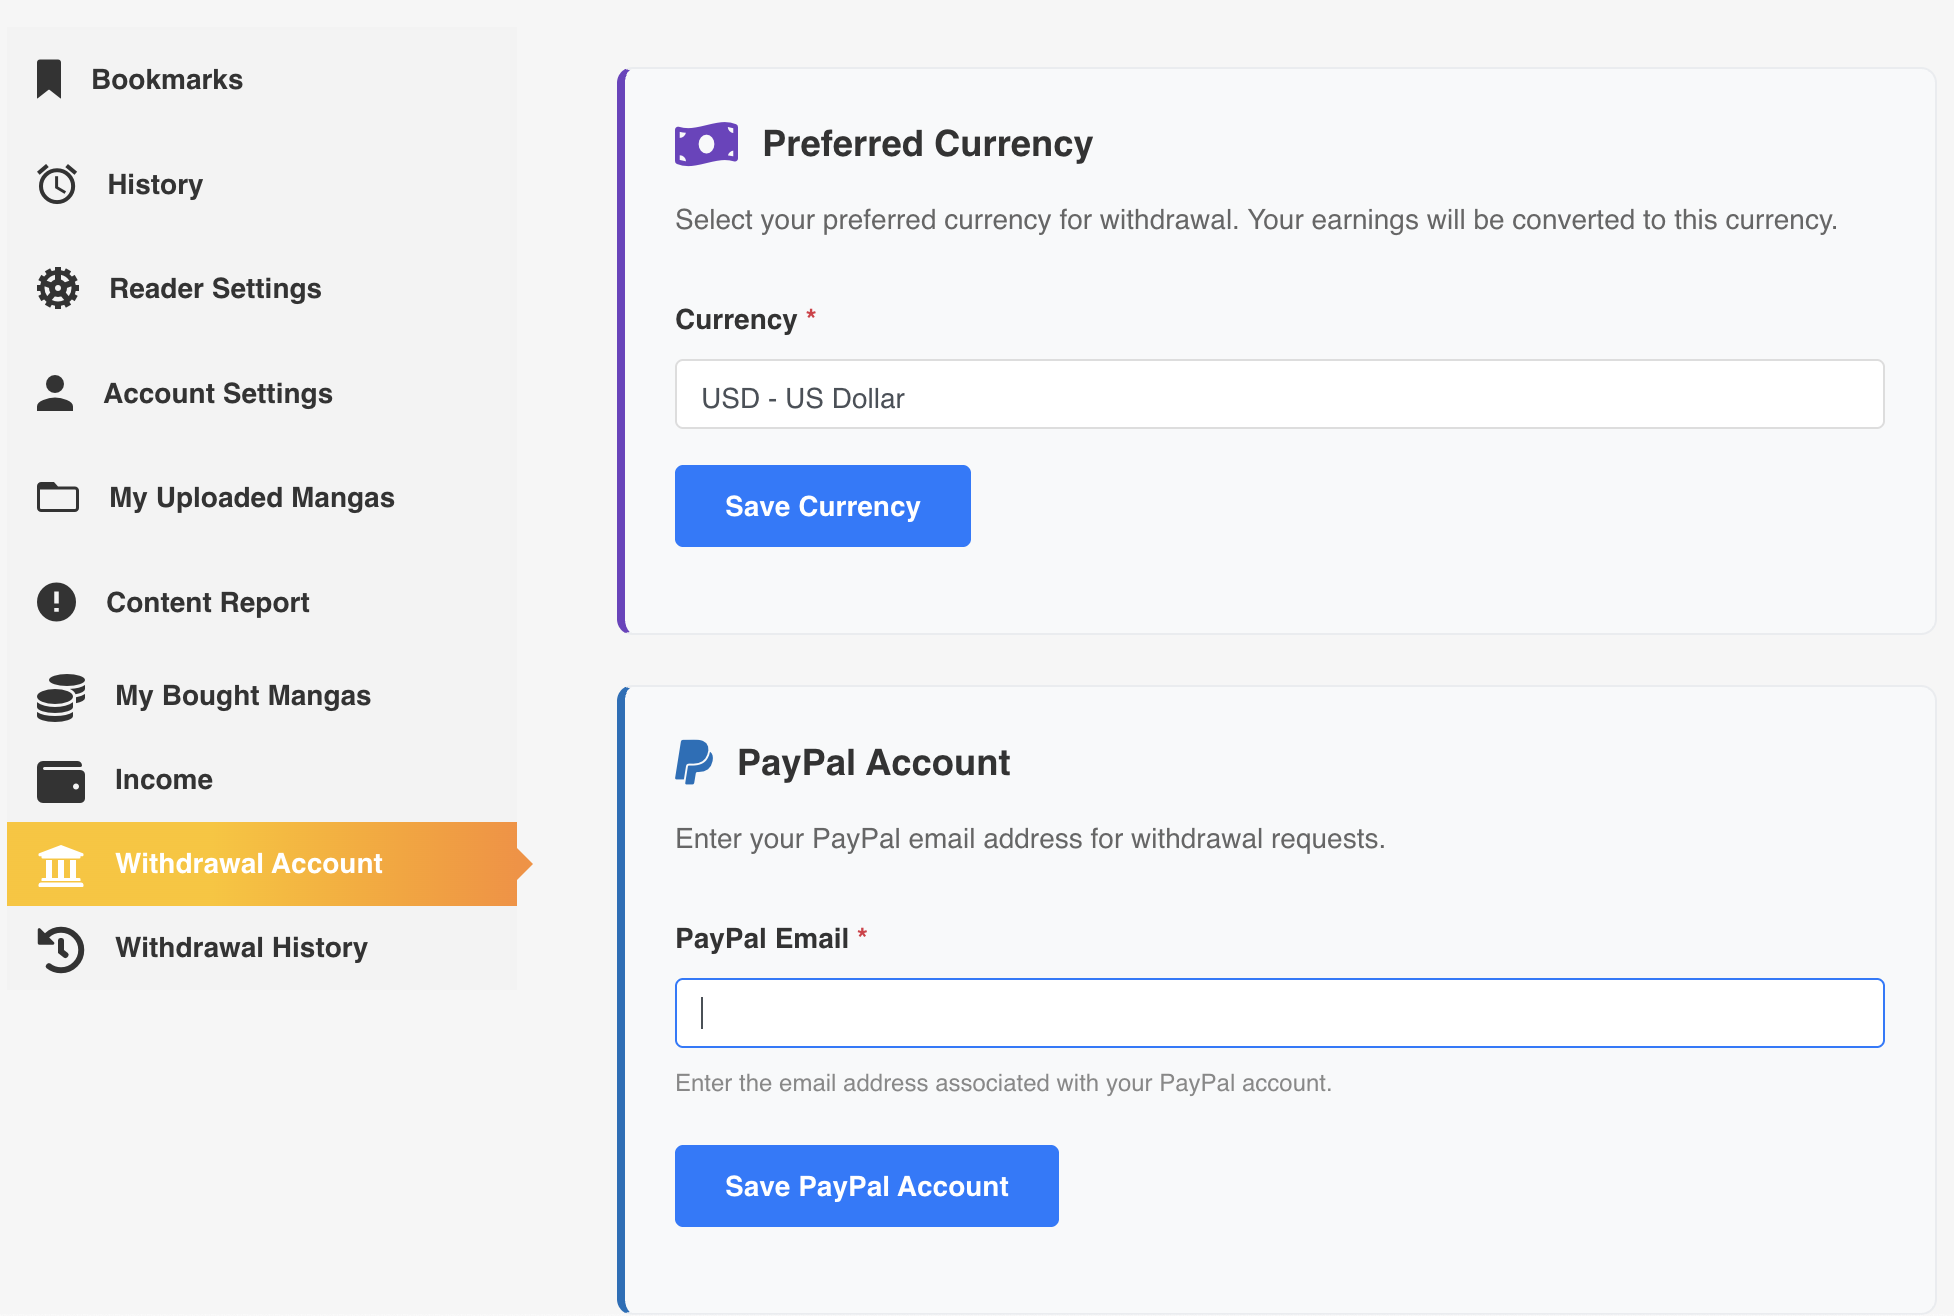Screen dimensions: 1954x1316
Task: Open the Withdrawal History section
Action: tap(241, 948)
